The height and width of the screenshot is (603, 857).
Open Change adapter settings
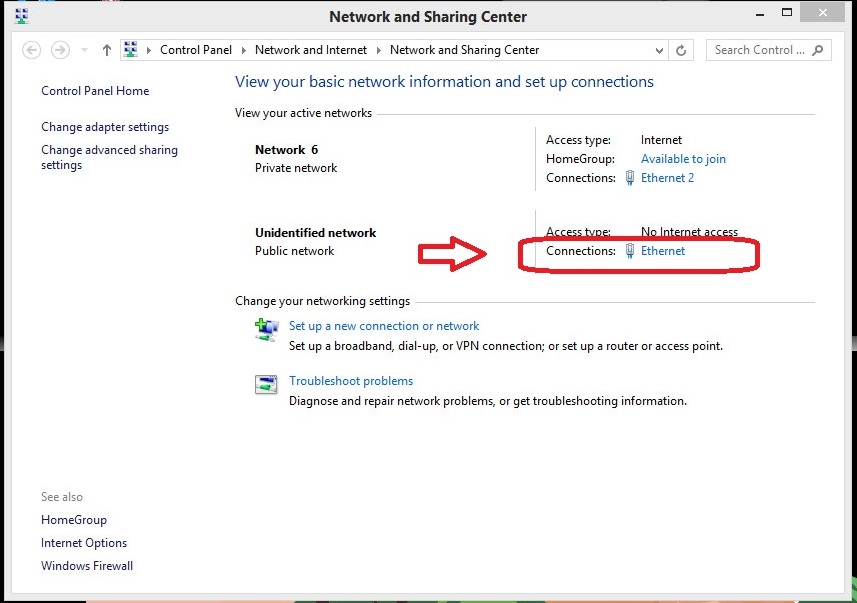click(105, 127)
